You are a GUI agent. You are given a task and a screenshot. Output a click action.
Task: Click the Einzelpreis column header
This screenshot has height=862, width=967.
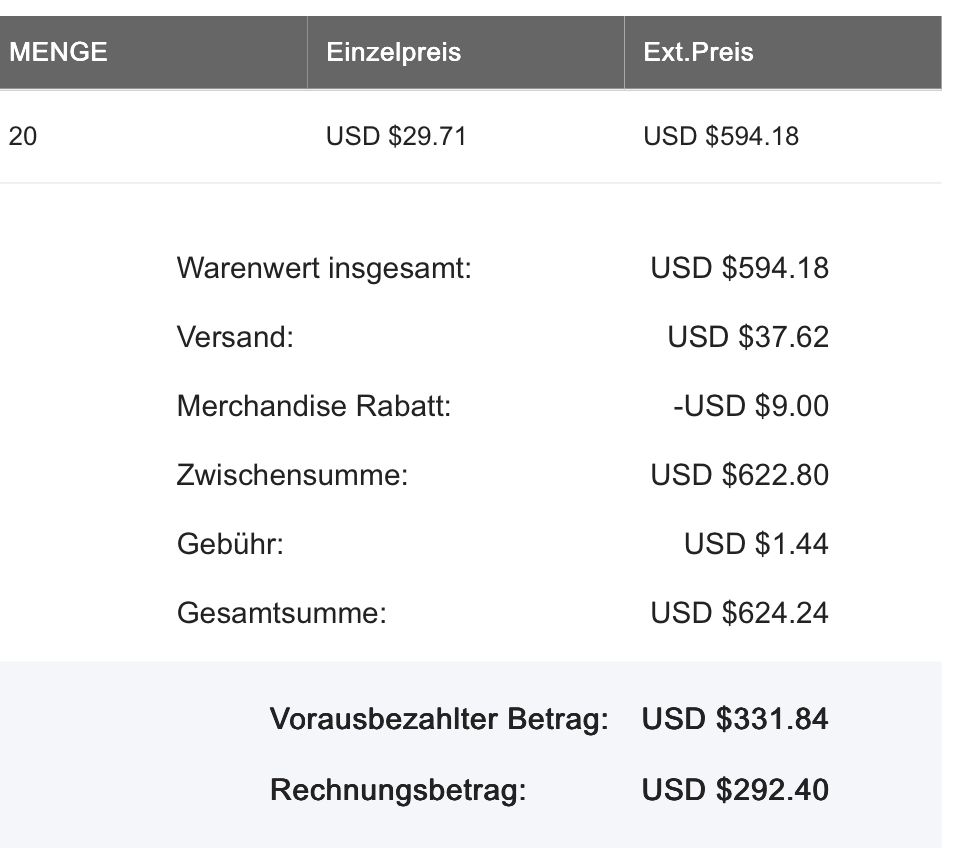pos(393,52)
